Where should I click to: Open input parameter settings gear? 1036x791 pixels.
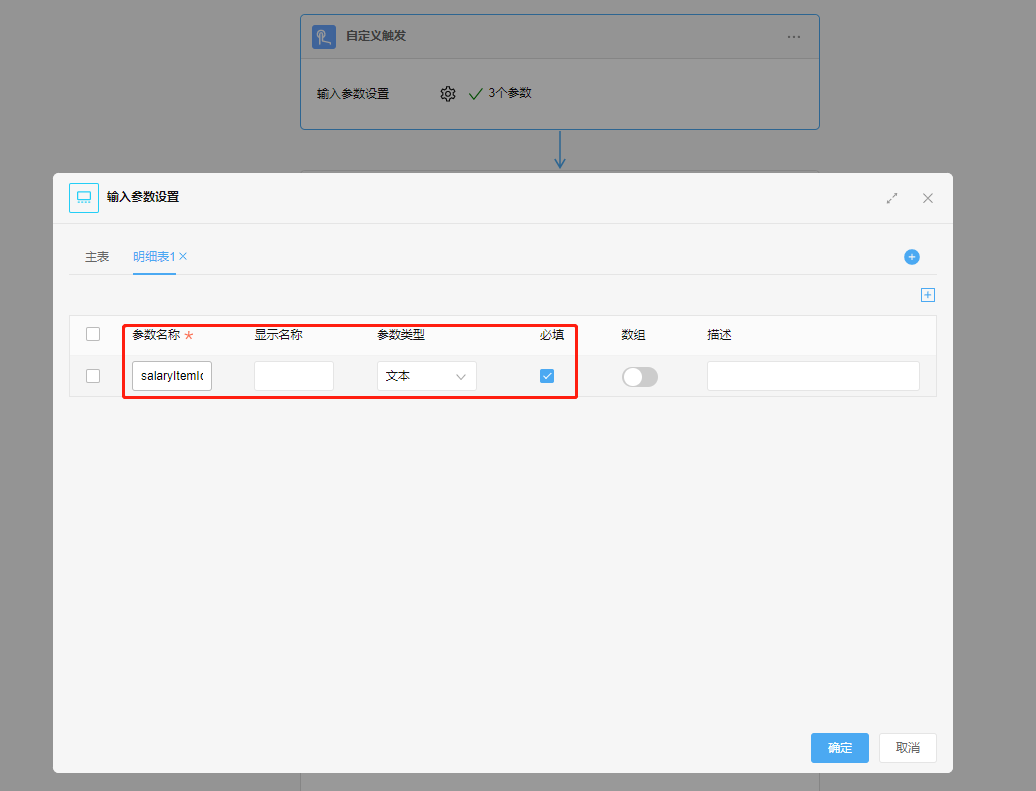(448, 94)
